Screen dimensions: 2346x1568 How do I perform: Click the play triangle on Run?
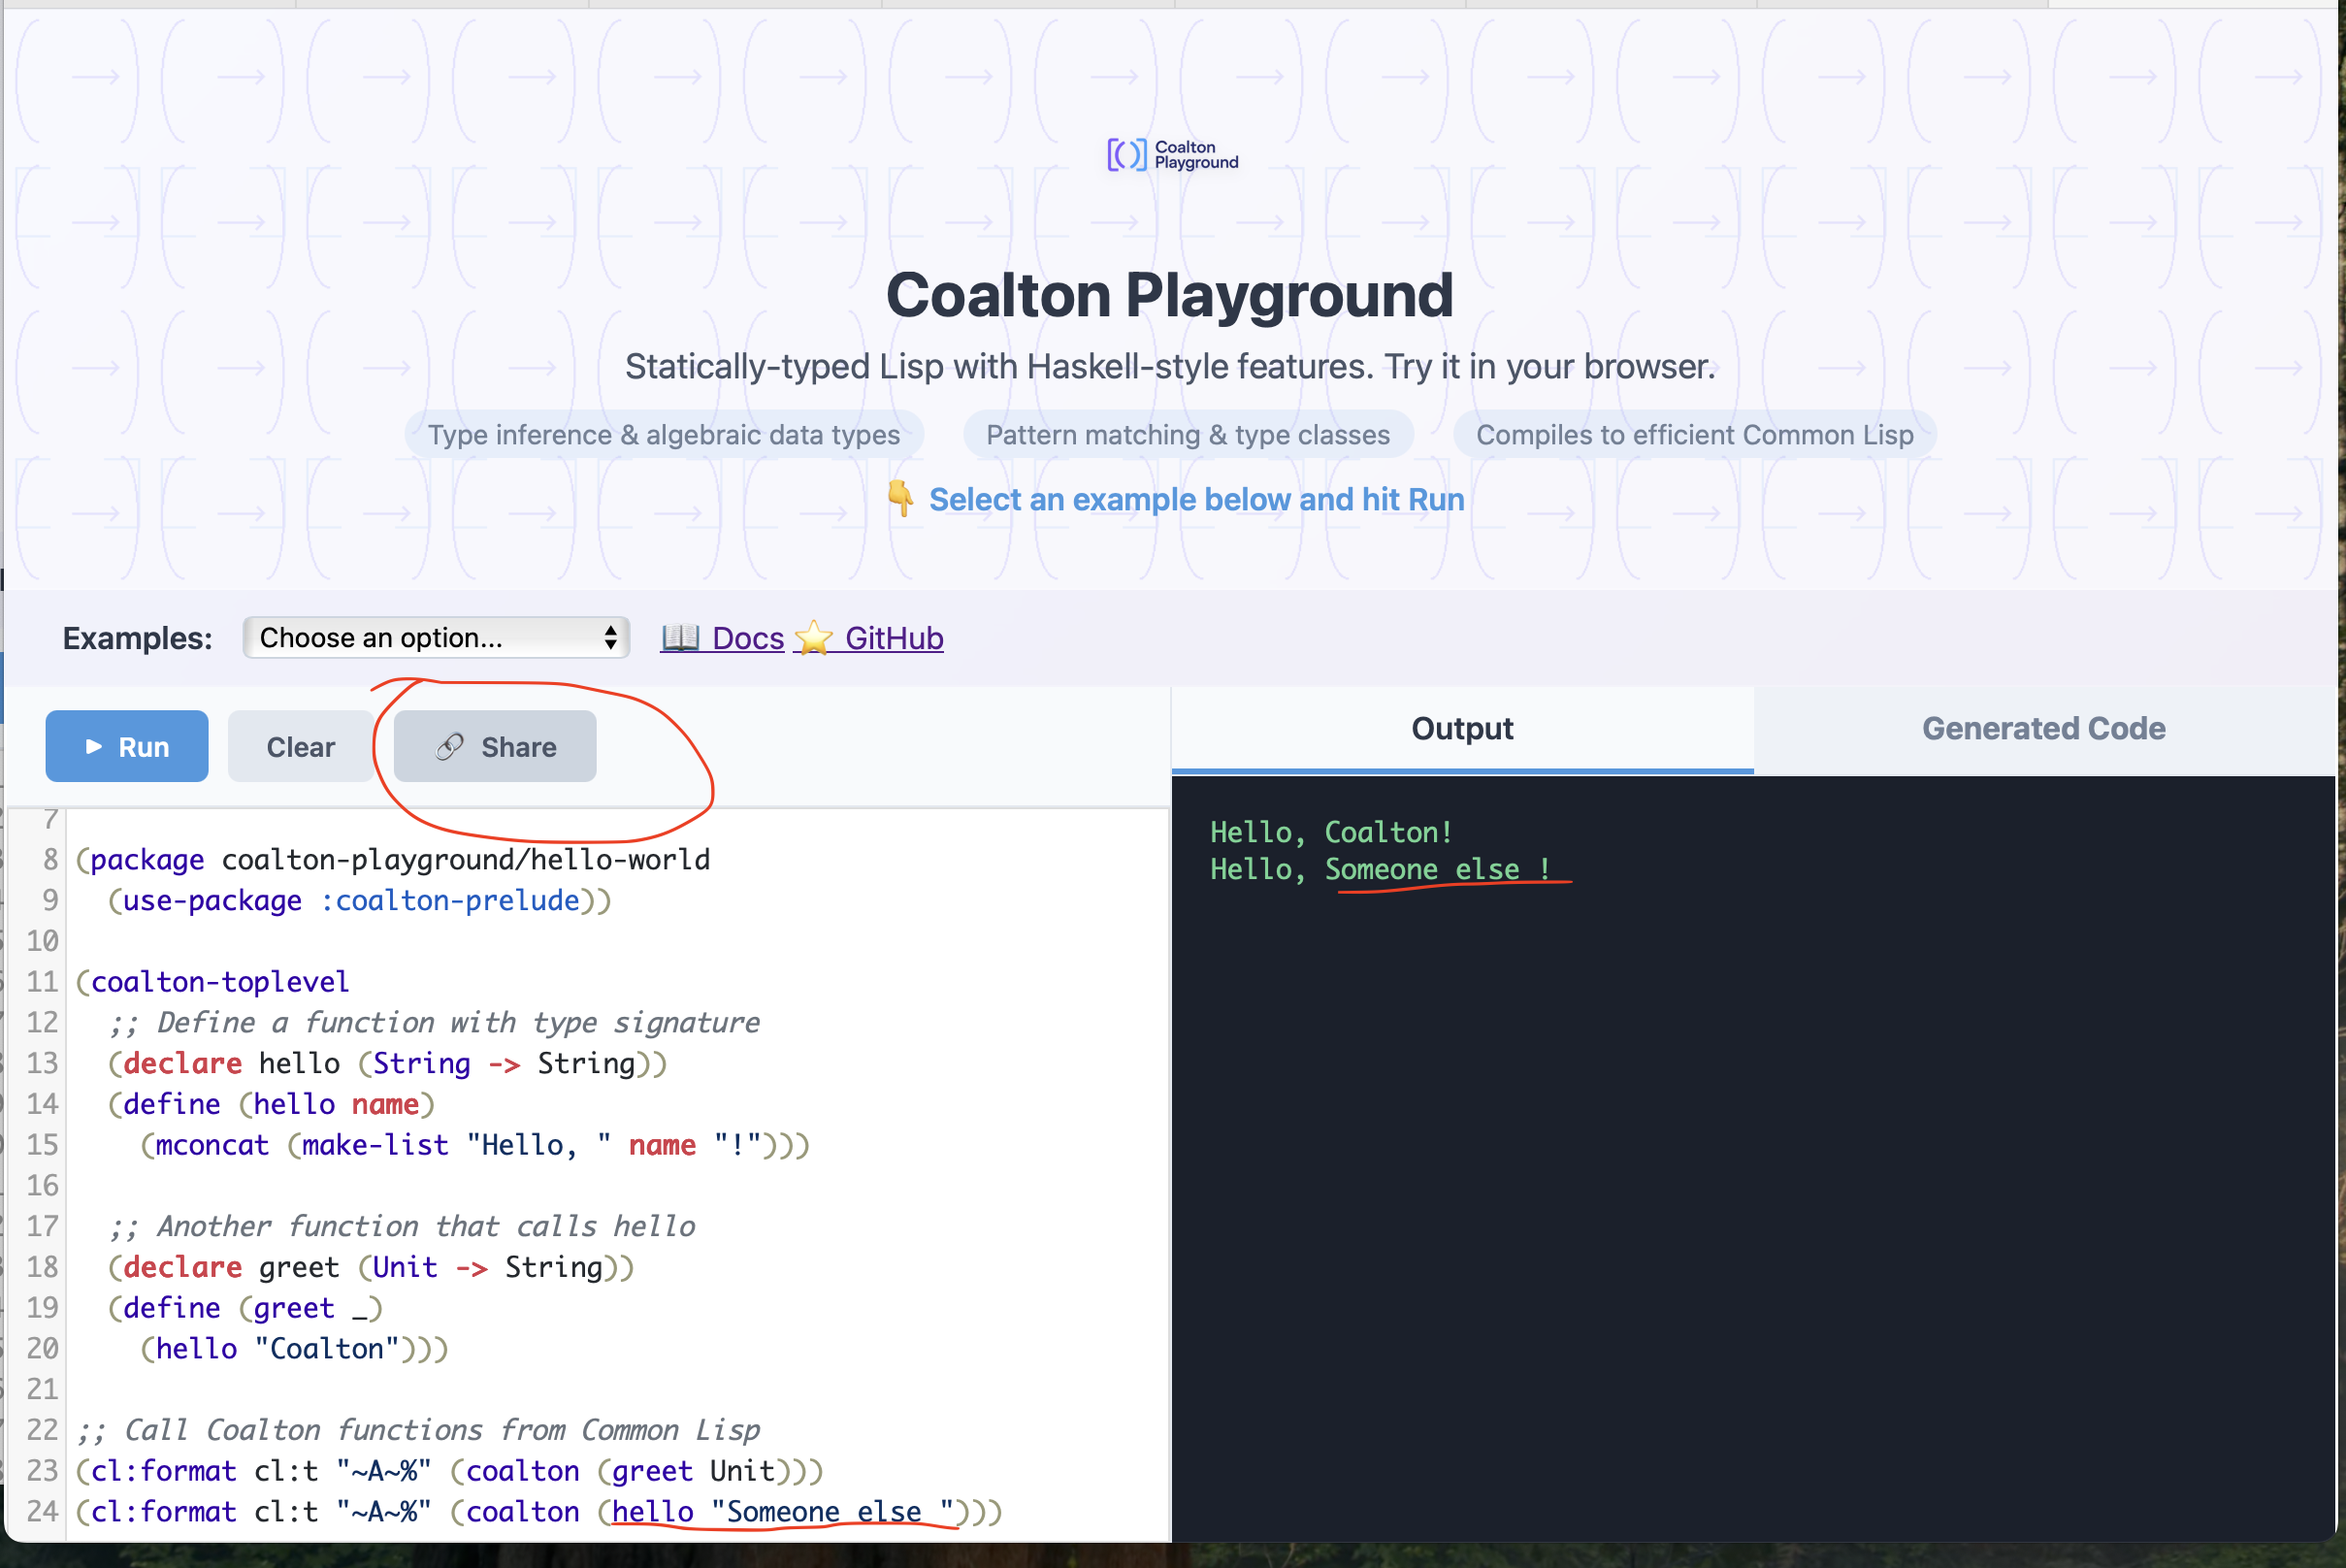[94, 746]
